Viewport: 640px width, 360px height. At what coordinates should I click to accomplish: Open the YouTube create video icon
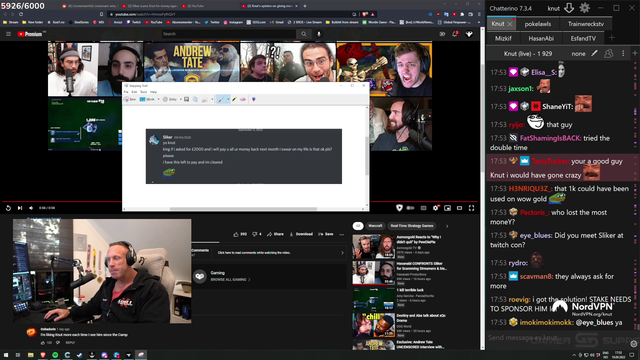442,34
